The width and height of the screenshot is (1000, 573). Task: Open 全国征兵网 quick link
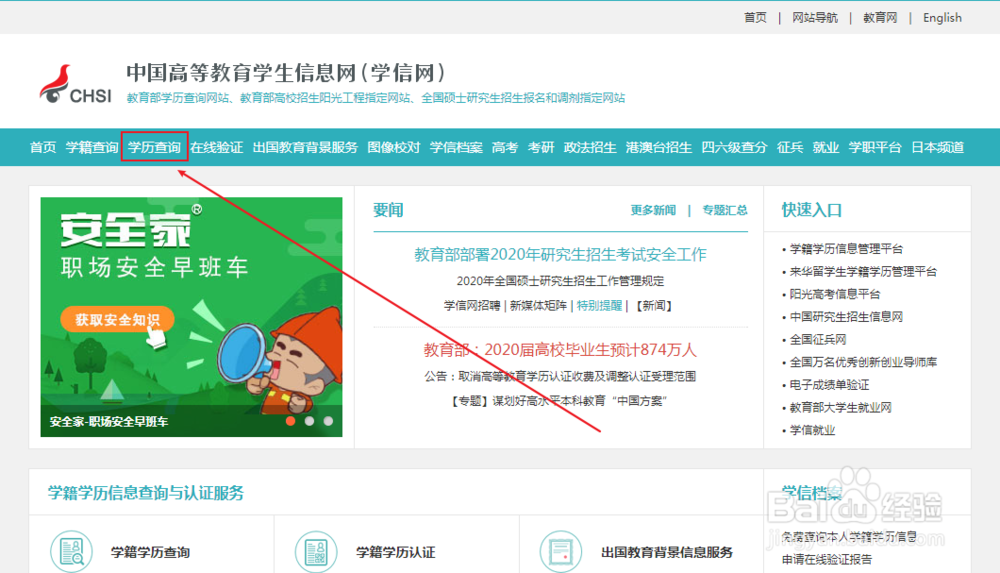818,339
